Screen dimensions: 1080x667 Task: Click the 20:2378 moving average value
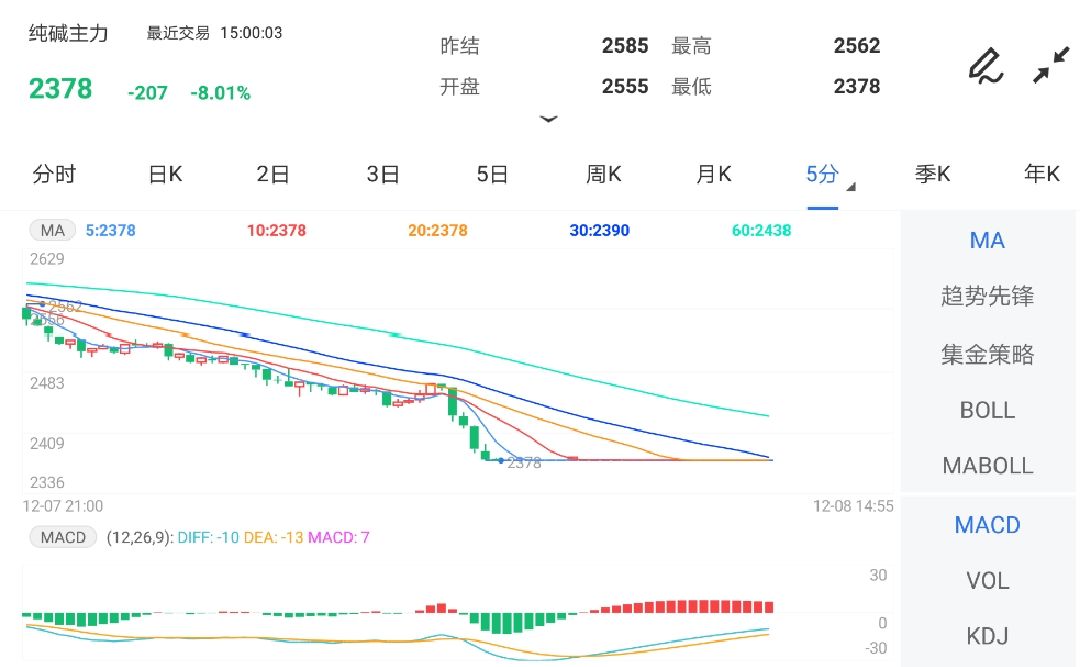point(437,230)
